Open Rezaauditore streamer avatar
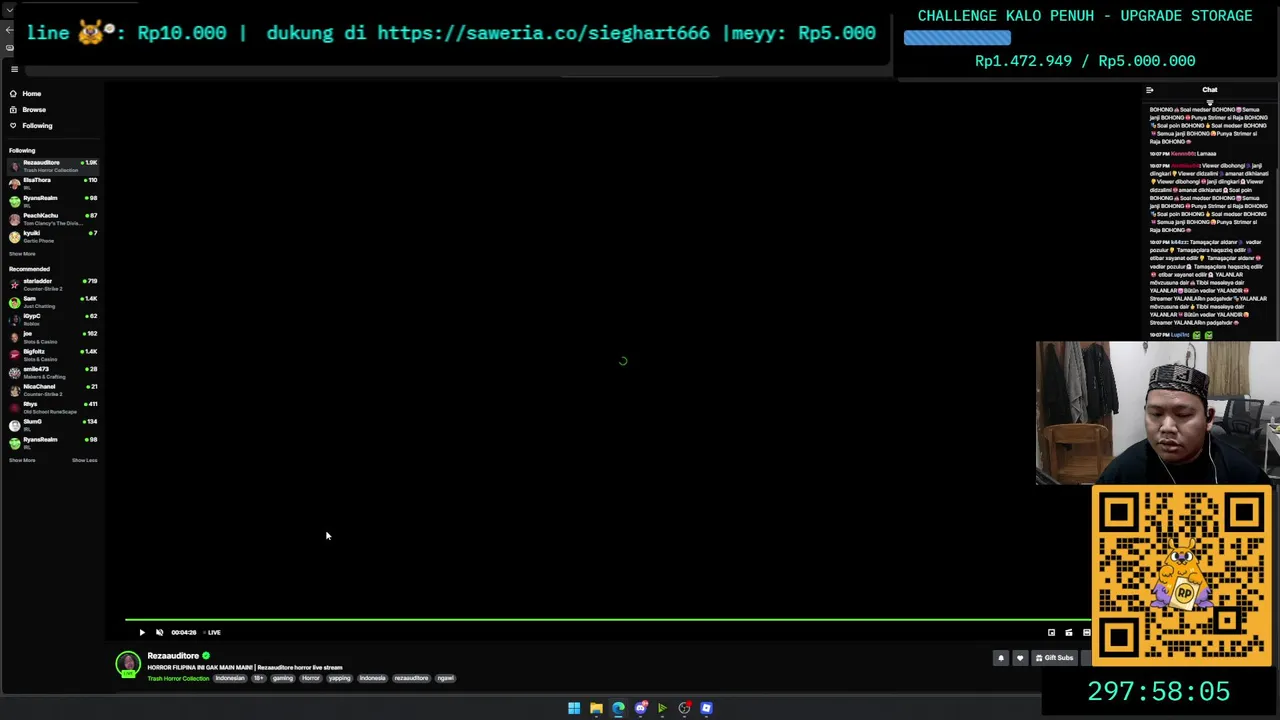 point(128,664)
